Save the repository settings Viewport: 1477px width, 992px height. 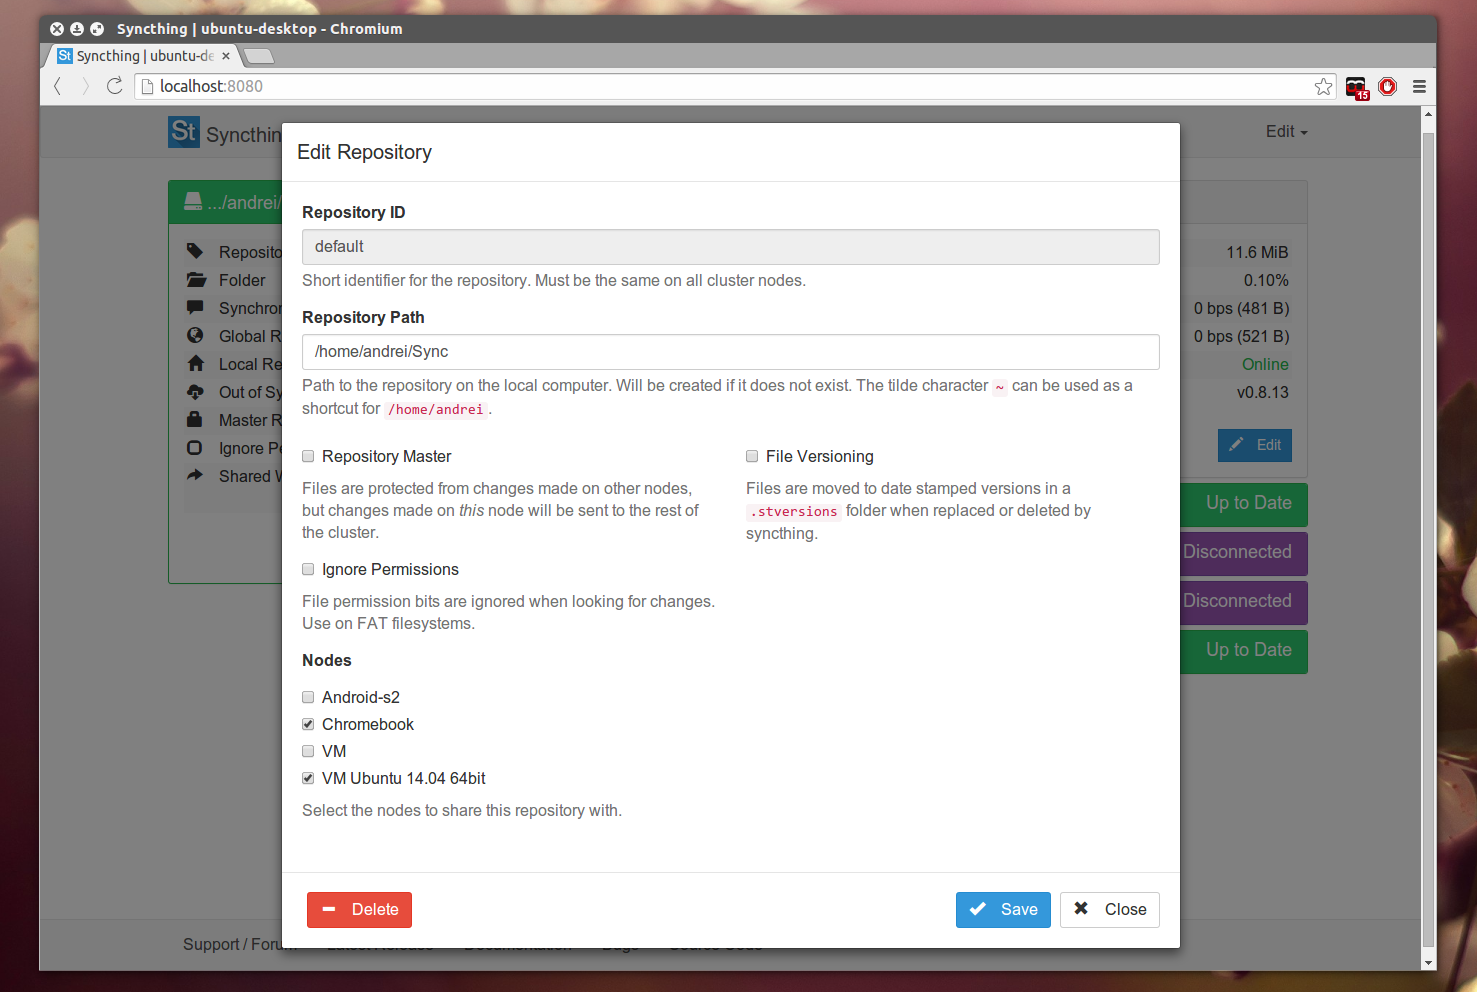click(x=1003, y=909)
